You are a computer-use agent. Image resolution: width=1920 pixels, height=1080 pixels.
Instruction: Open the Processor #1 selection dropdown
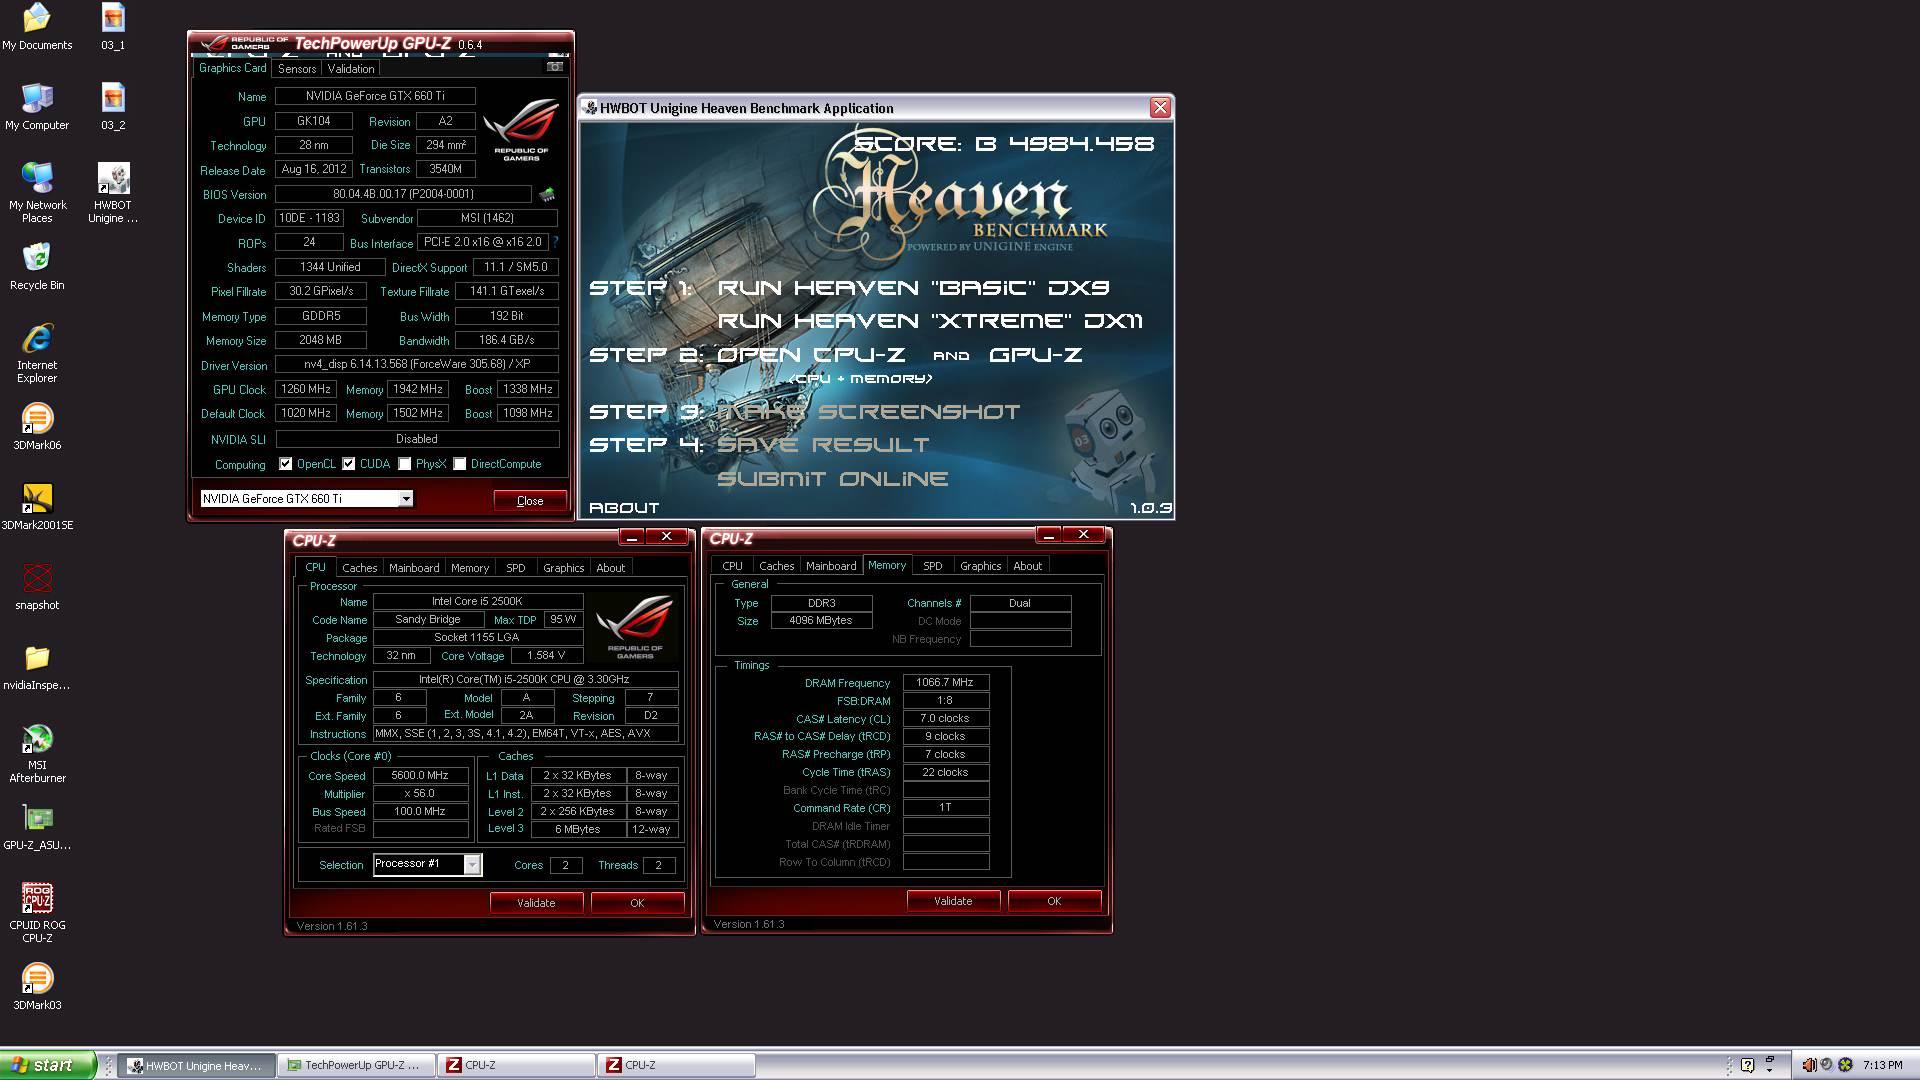[472, 864]
